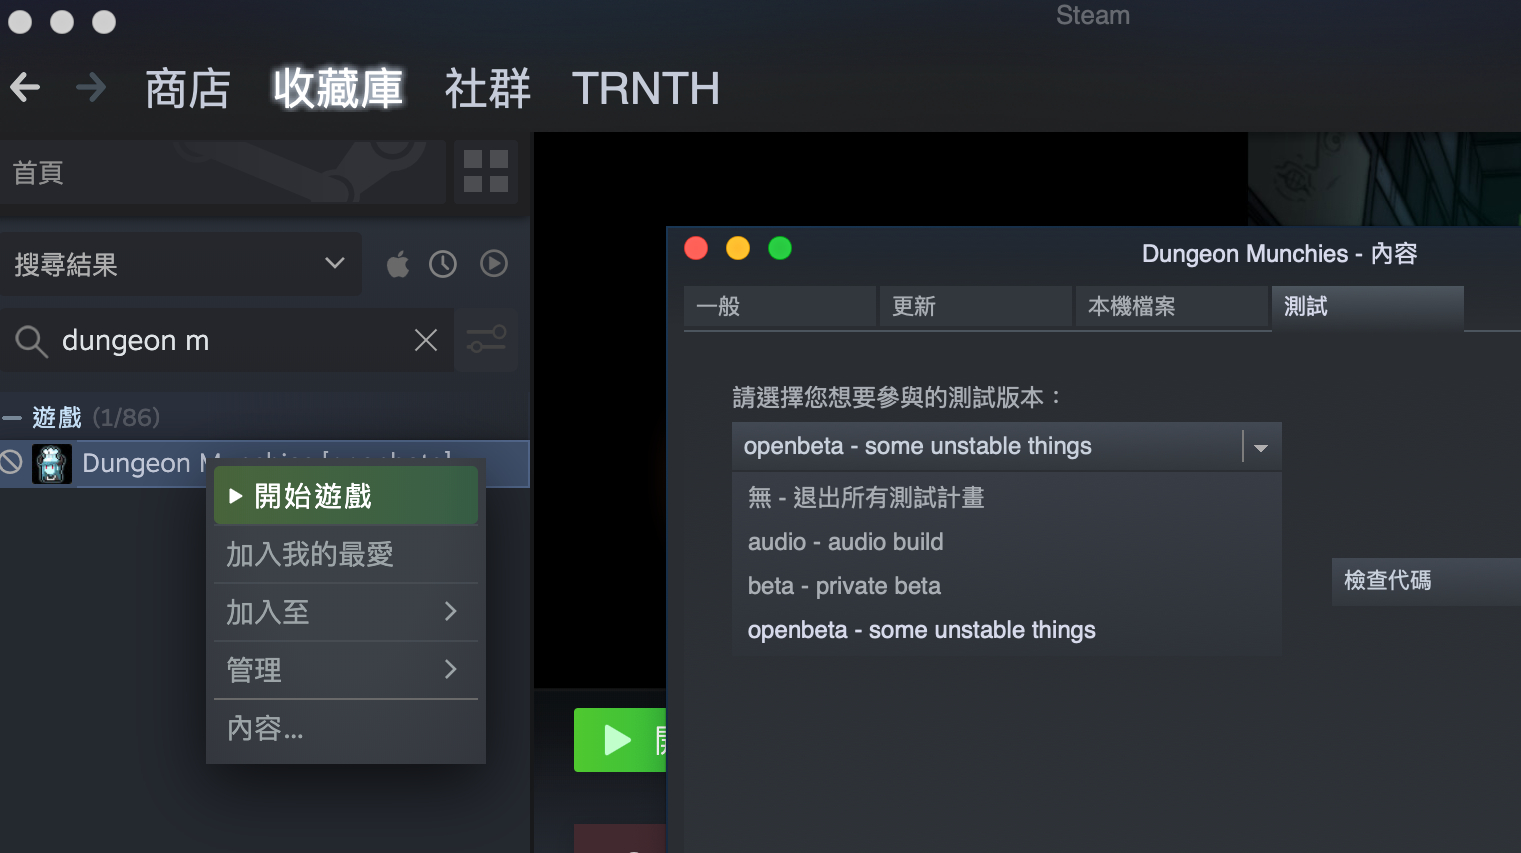
Task: Switch to the 一般 tab
Action: pyautogui.click(x=780, y=307)
